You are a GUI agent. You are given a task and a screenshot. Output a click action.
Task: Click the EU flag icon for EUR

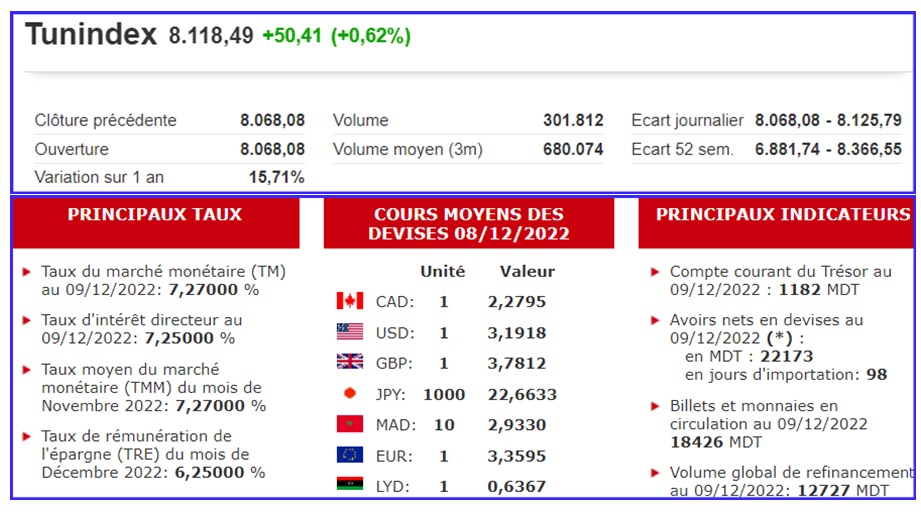349,455
